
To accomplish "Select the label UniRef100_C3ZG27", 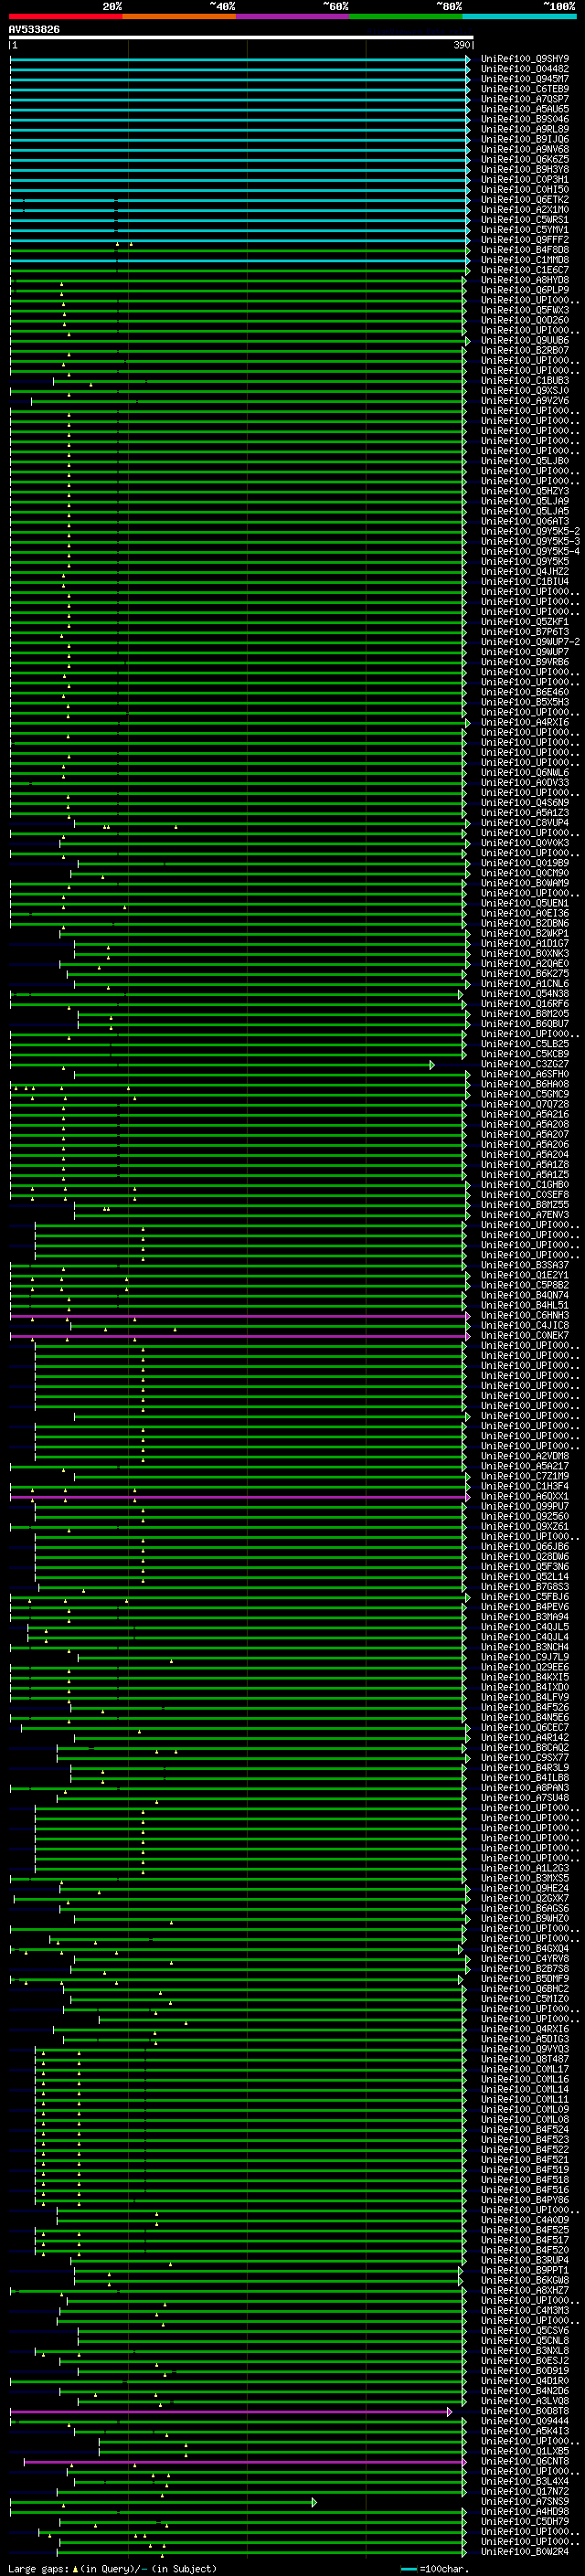I will [525, 1063].
